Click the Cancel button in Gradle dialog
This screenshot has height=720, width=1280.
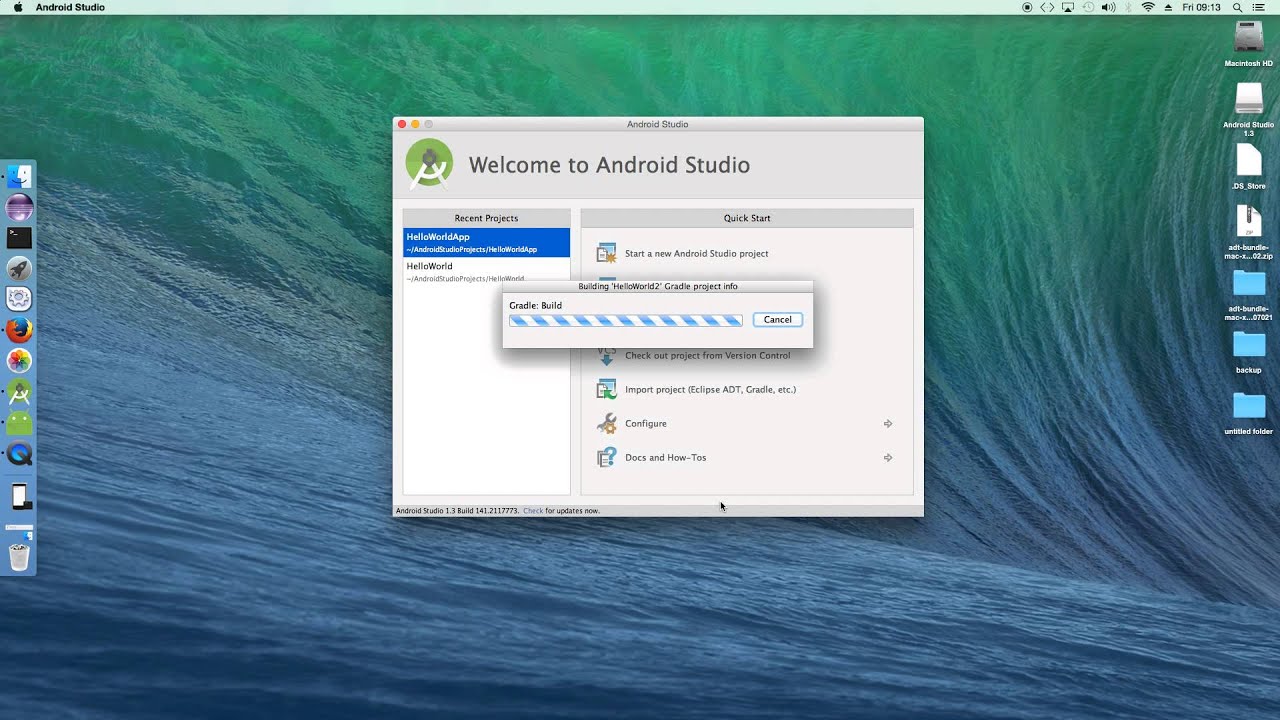point(777,320)
